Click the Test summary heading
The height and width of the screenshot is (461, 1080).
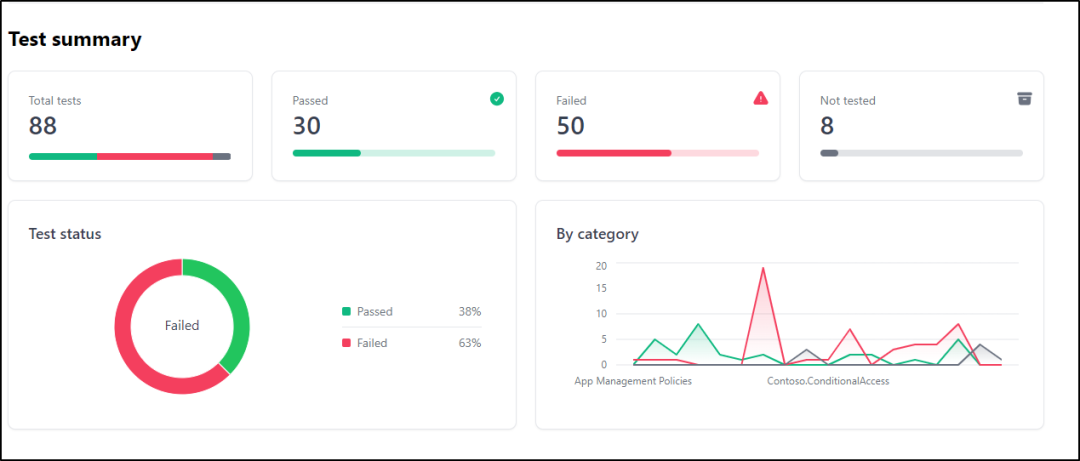(x=75, y=40)
